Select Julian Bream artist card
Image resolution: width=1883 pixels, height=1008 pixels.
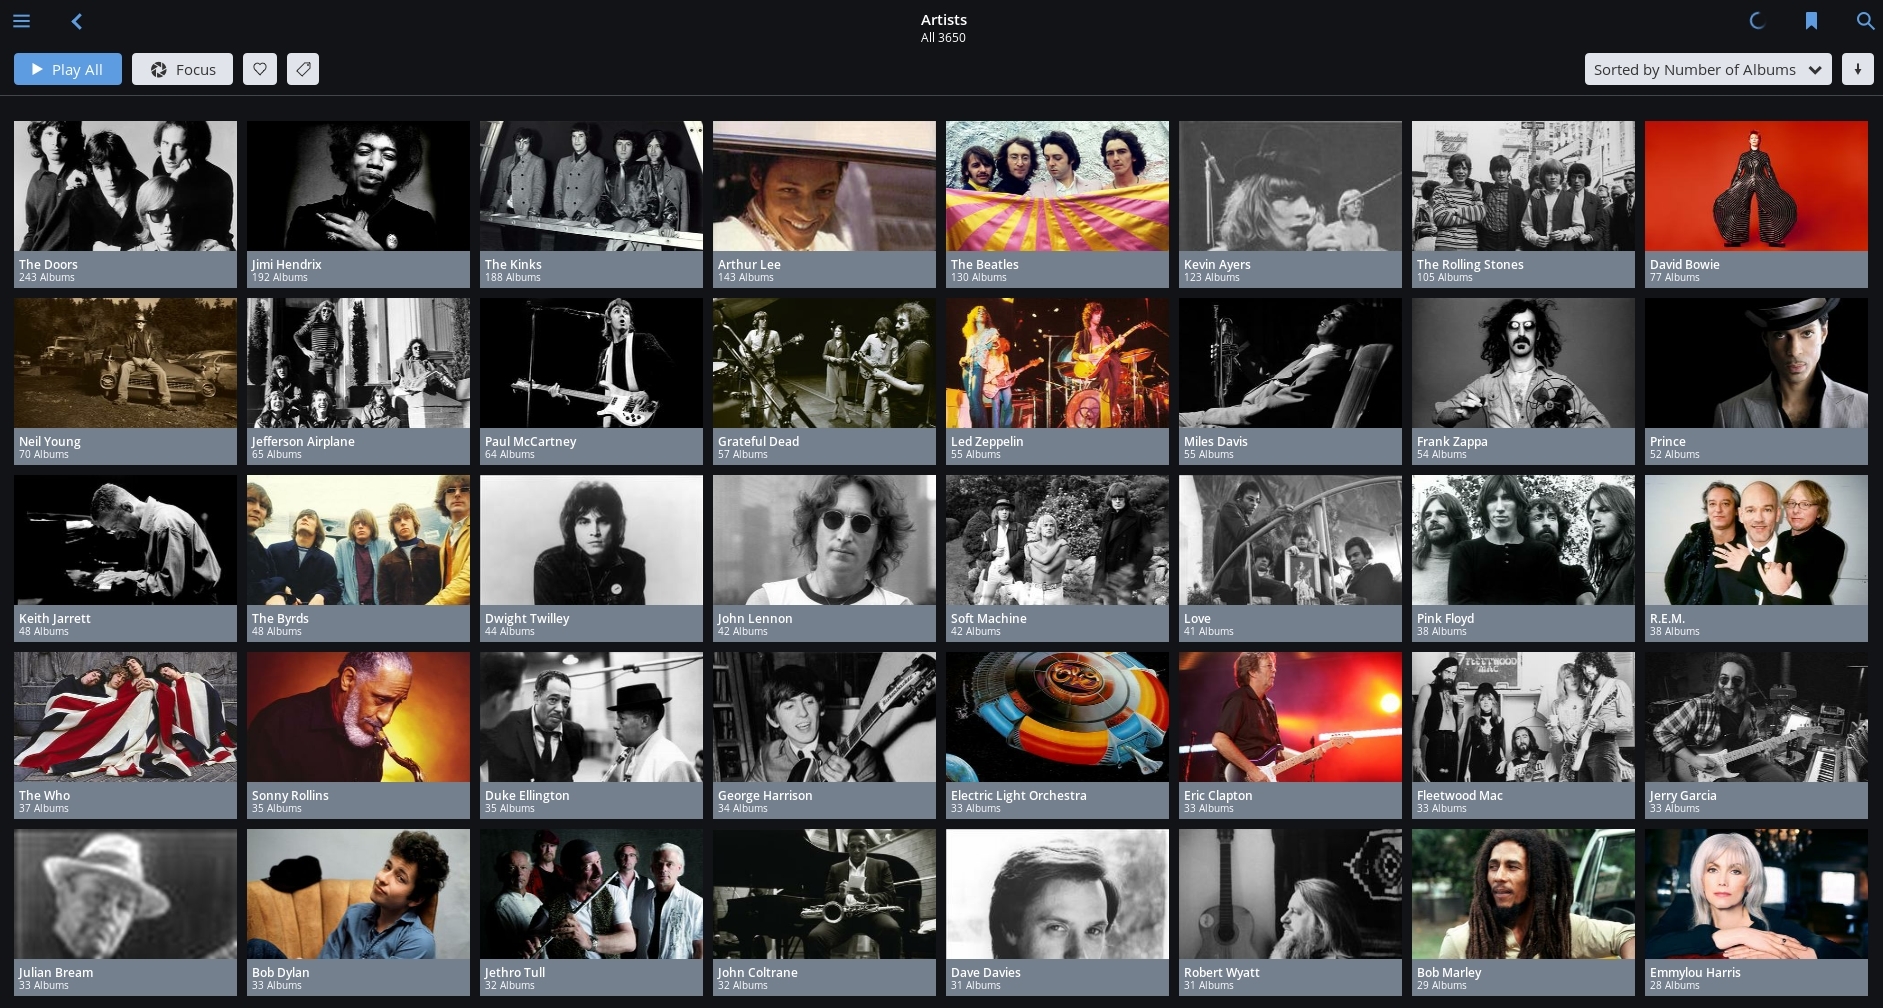(125, 912)
